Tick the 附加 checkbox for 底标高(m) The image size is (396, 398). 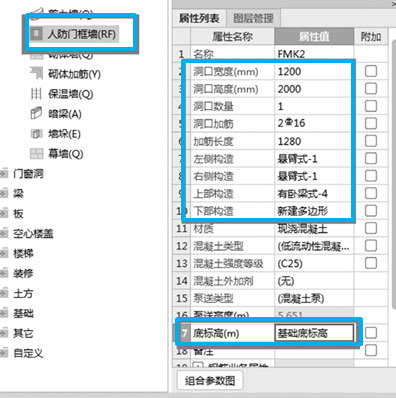tap(371, 333)
